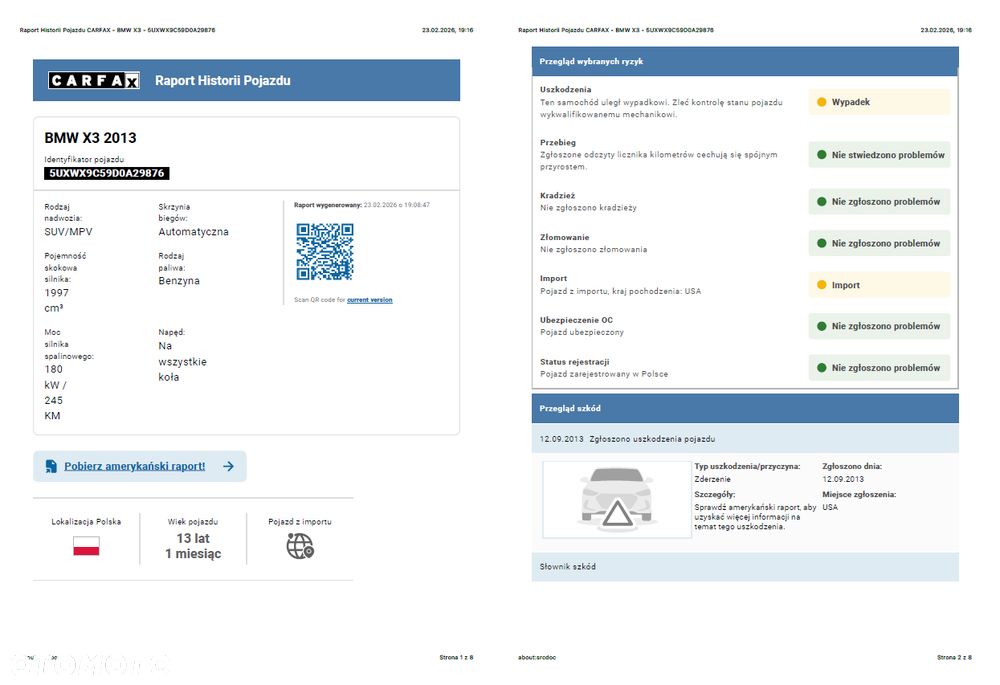The height and width of the screenshot is (685, 1000).
Task: Click the 'Uszkodzenia' risk heading
Action: pyautogui.click(x=565, y=89)
